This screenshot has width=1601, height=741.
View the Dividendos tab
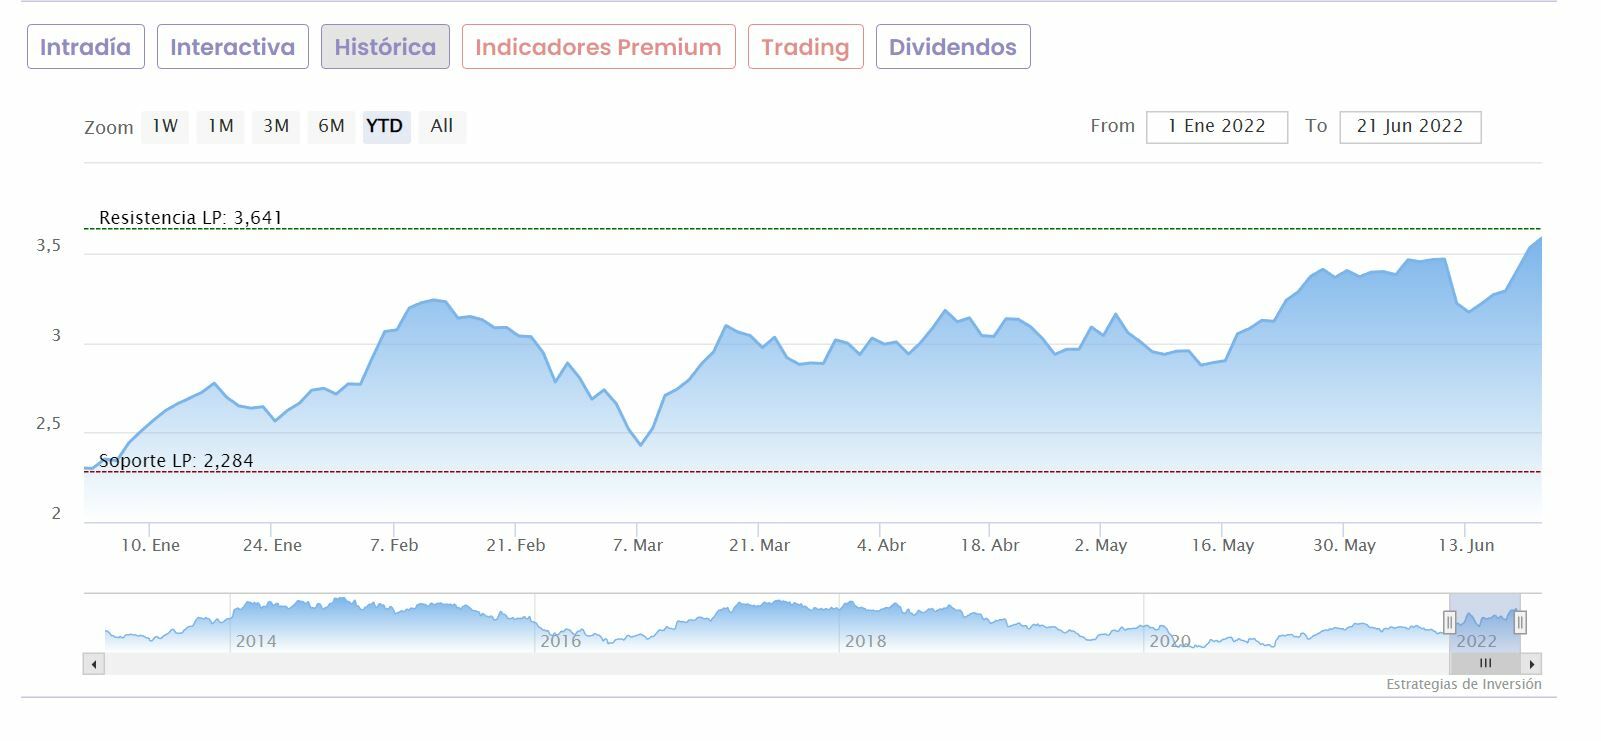(952, 47)
